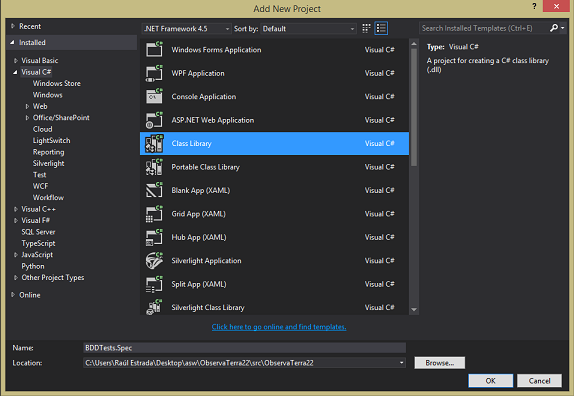Screen dimensions: 574x396
Task: Collapse the Visual C# node
Action: pos(15,72)
